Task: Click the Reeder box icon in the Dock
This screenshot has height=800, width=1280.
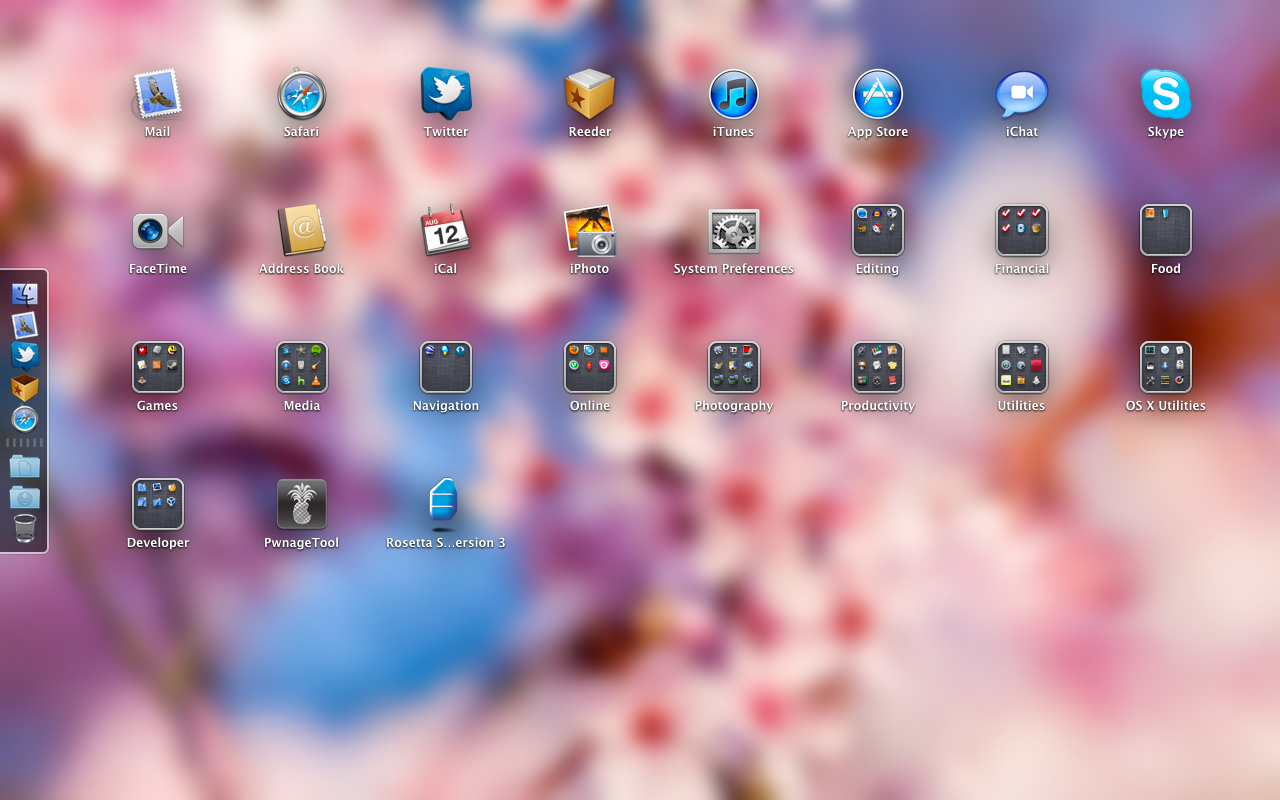Action: (25, 387)
